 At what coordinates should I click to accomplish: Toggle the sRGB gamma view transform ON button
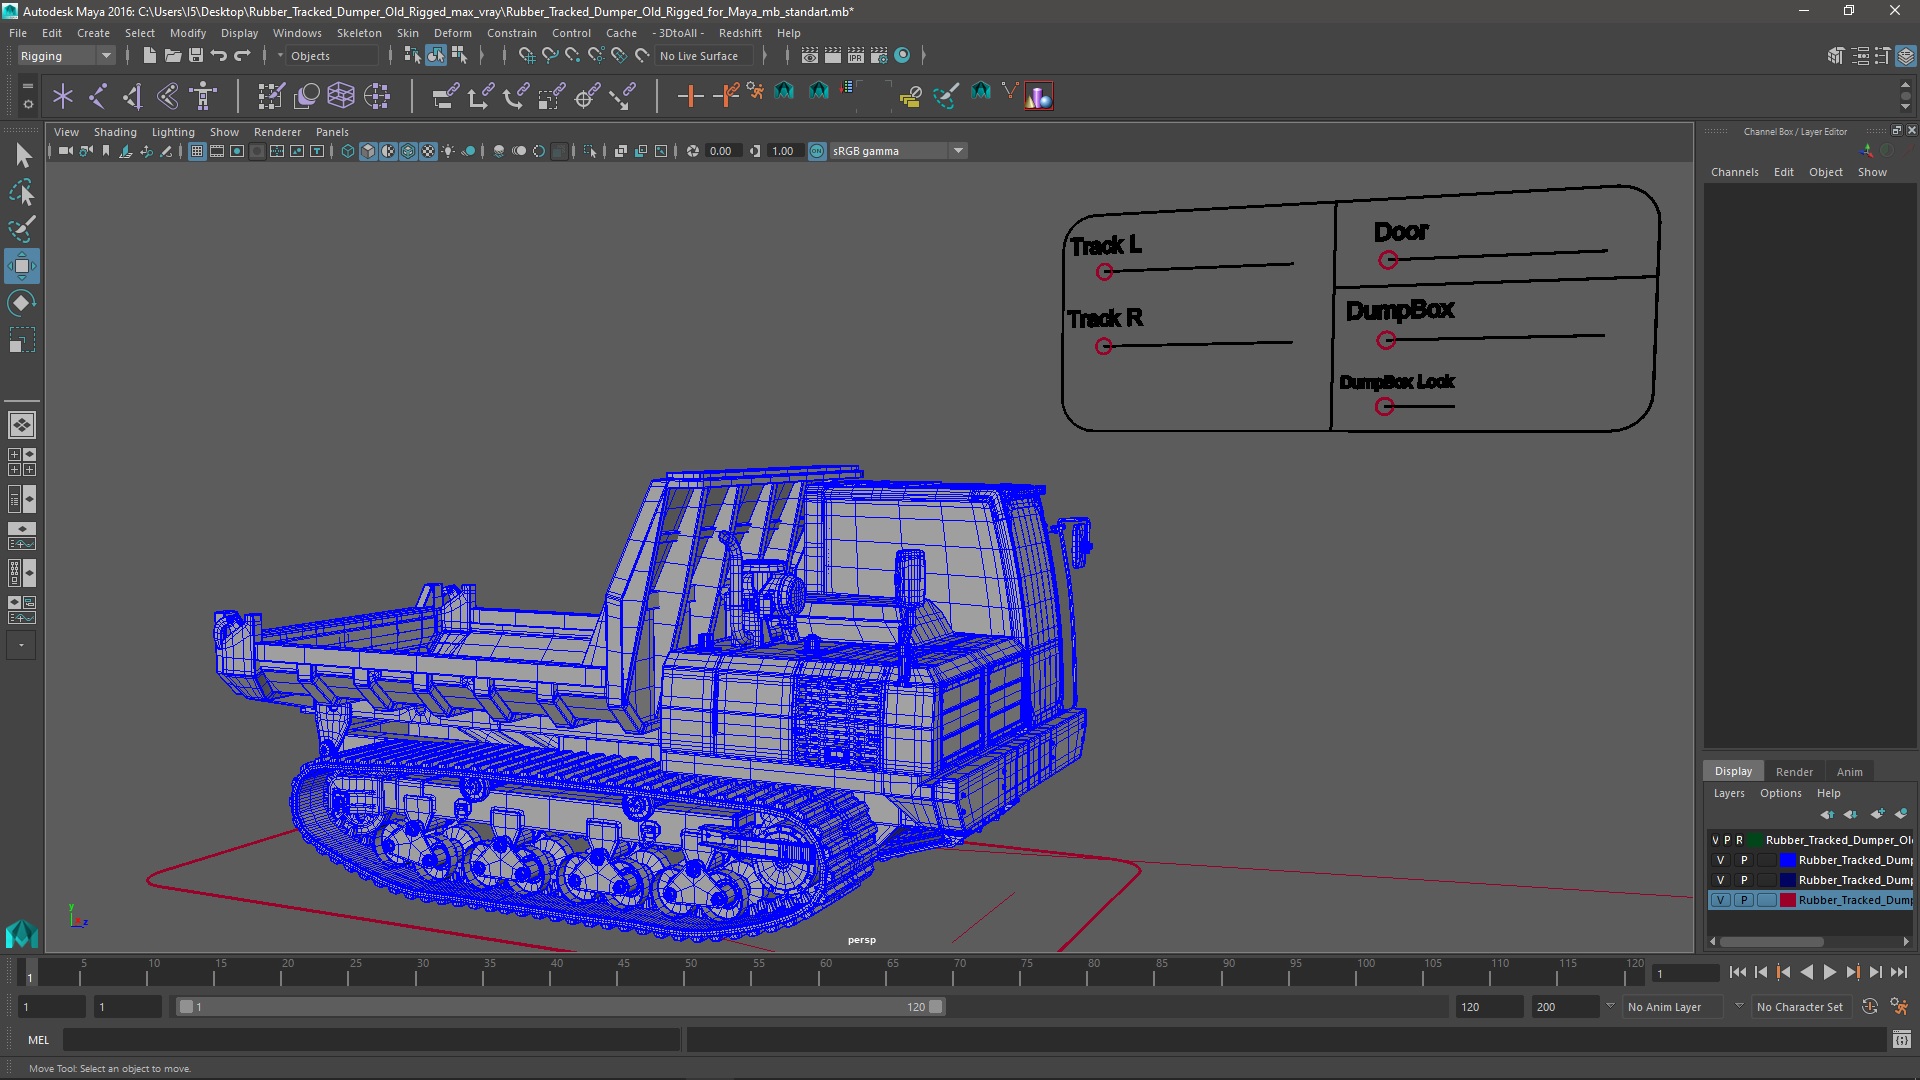[x=817, y=151]
